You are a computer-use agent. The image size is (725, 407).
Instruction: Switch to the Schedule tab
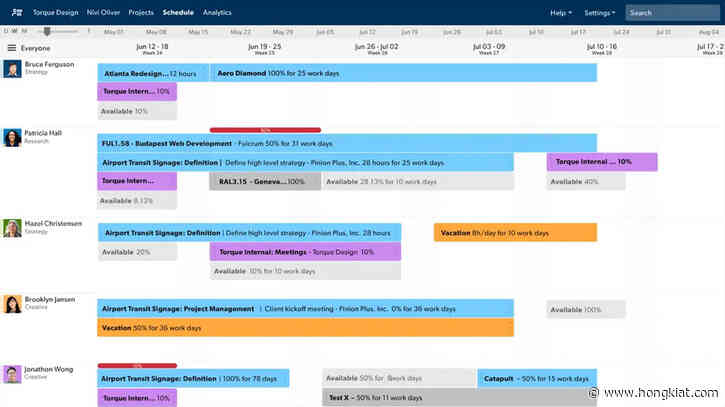178,12
